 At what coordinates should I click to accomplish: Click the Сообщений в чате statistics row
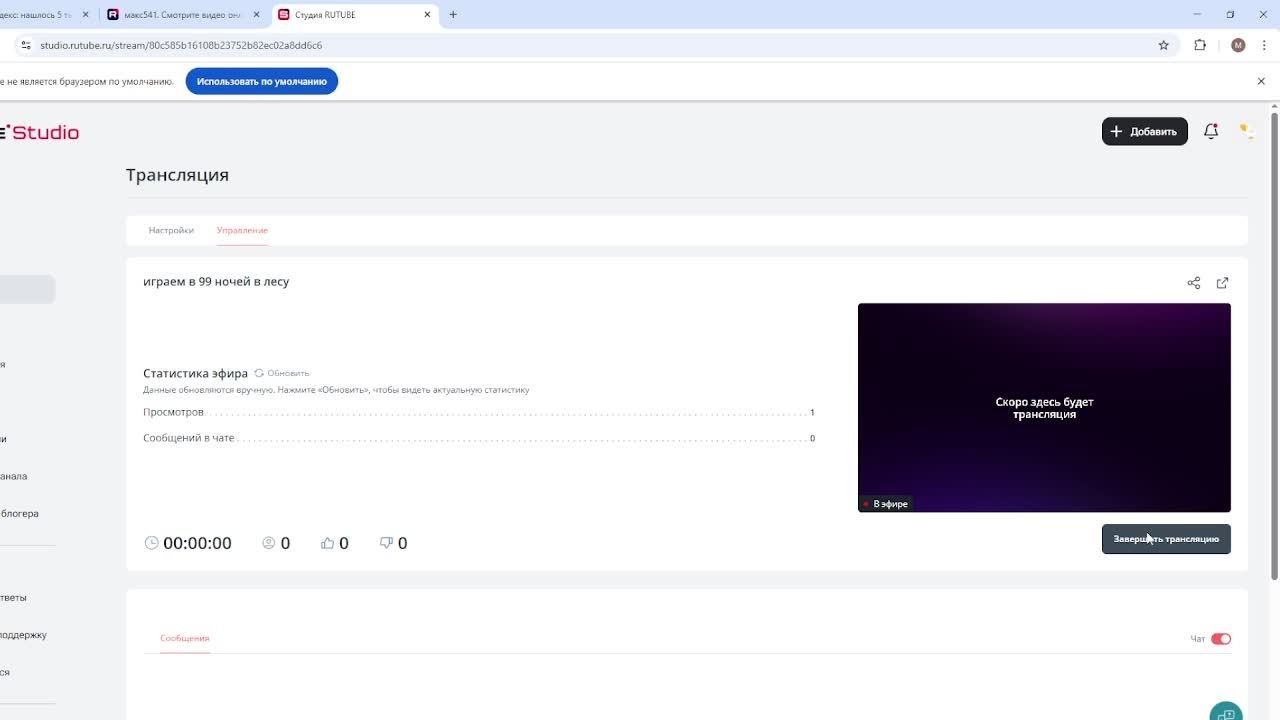pos(479,438)
